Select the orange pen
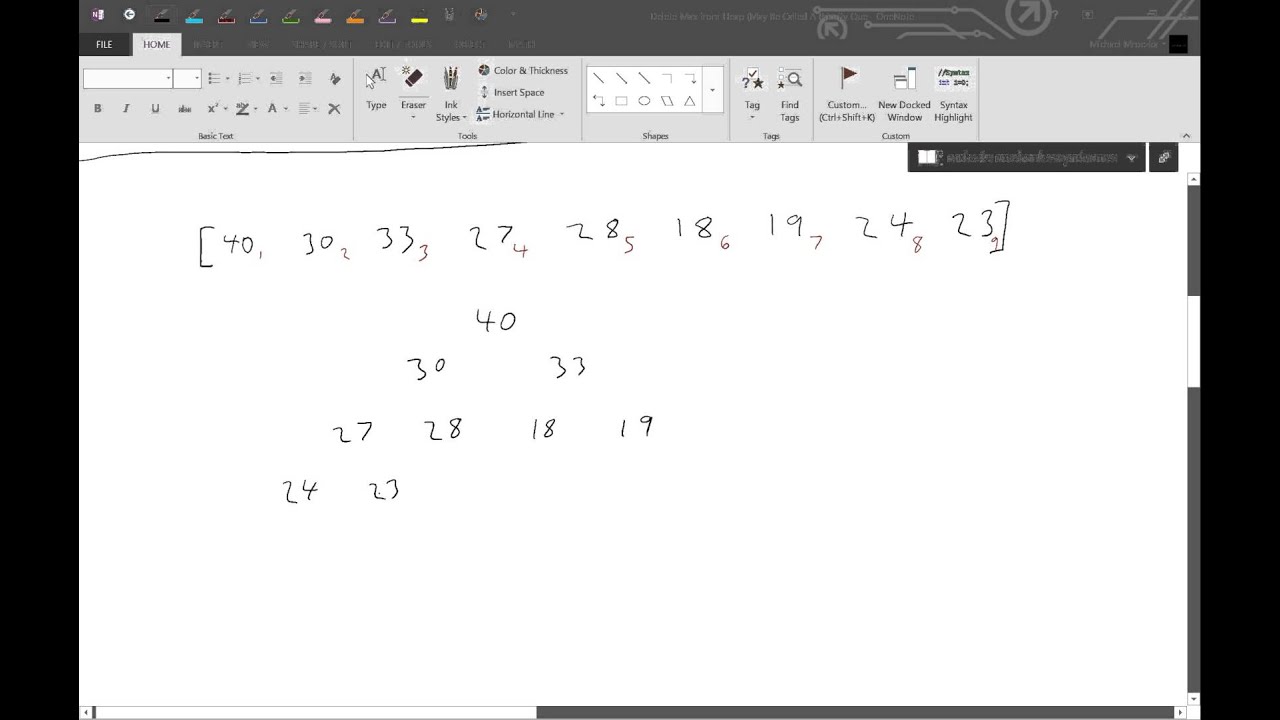The width and height of the screenshot is (1280, 720). point(355,15)
